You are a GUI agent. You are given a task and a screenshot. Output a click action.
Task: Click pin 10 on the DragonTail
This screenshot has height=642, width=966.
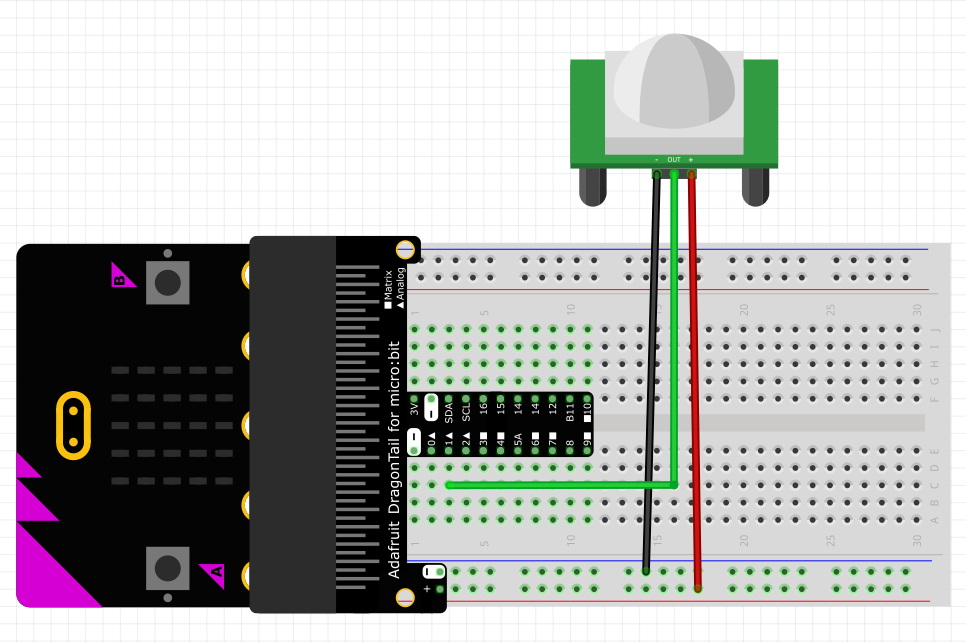click(x=587, y=407)
